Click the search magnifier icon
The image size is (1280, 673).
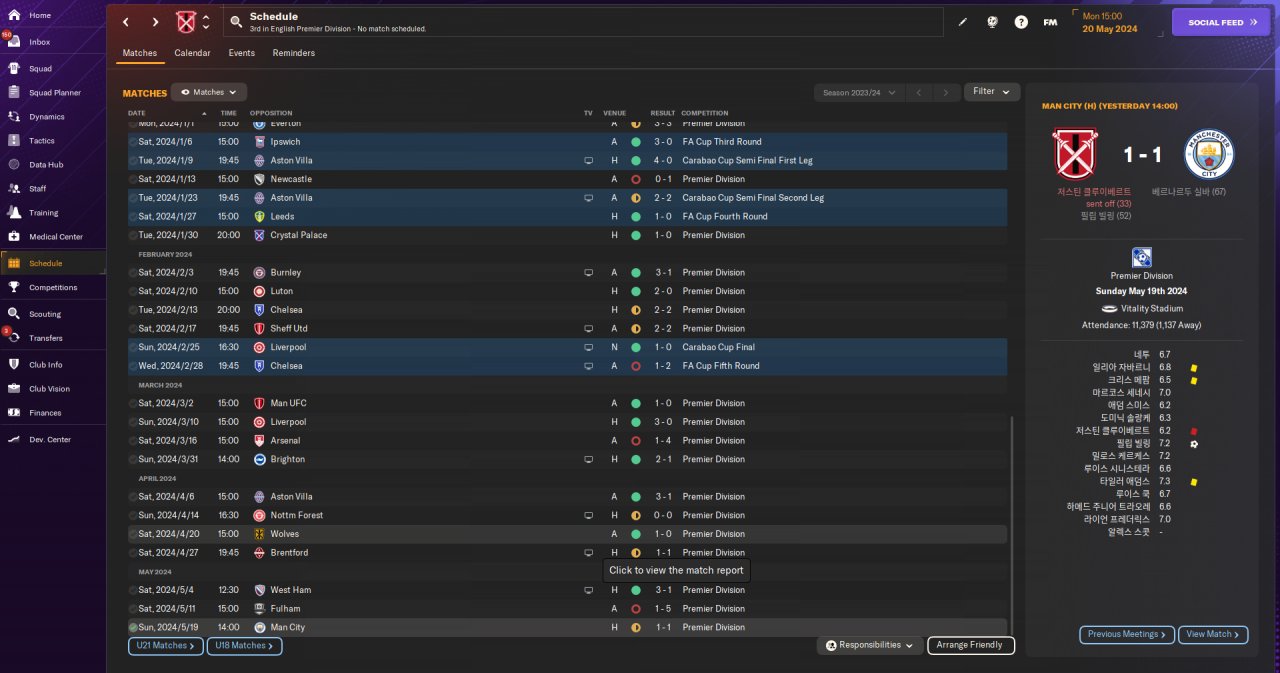click(x=236, y=21)
